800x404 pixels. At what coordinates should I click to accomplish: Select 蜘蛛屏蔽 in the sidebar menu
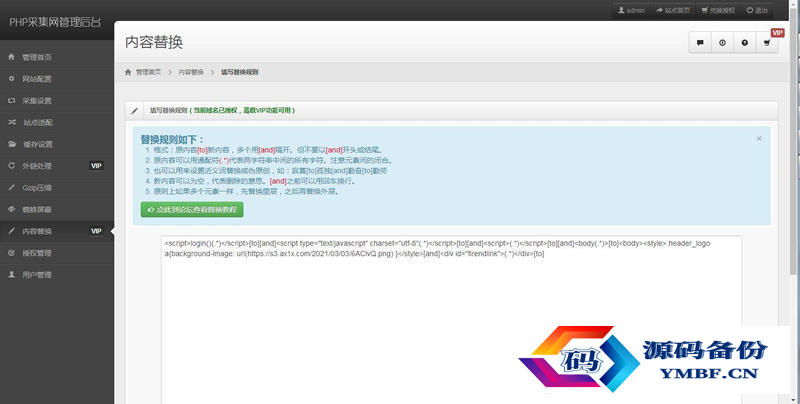tap(57, 209)
